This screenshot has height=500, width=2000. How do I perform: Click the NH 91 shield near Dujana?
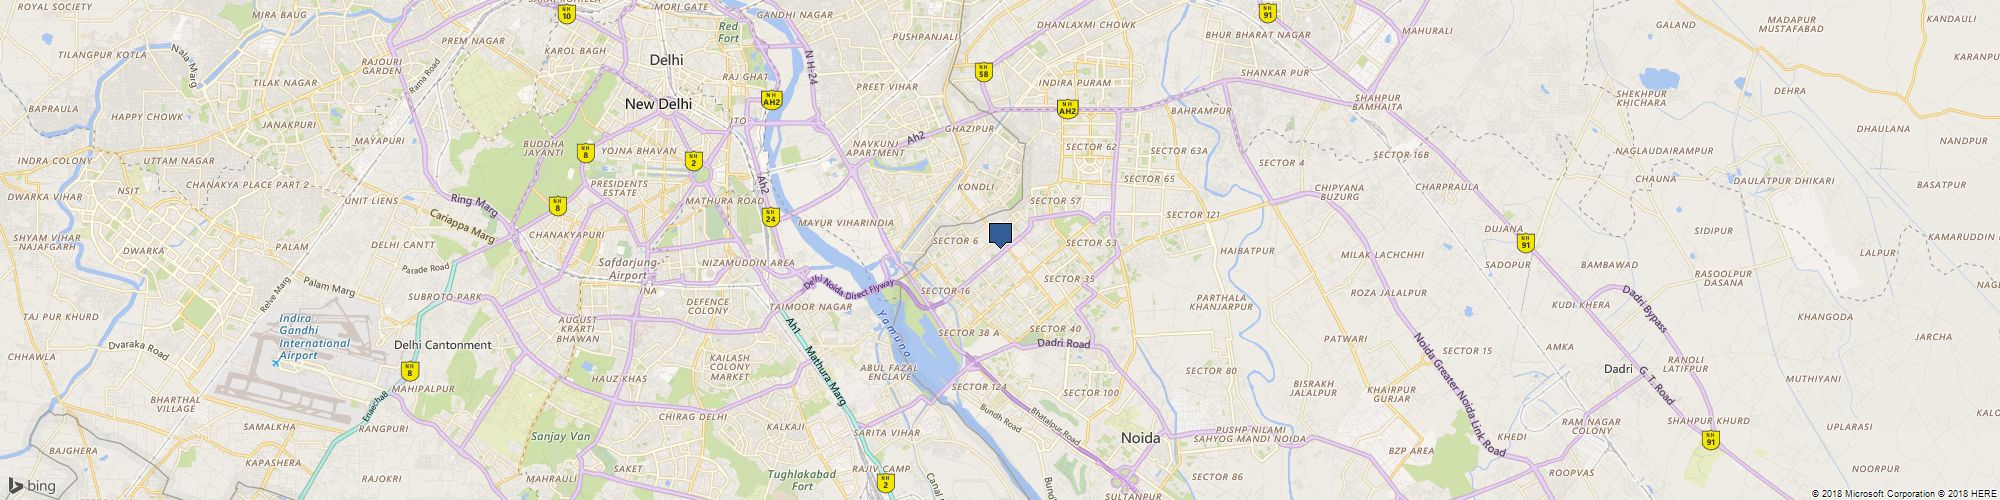[x=1525, y=242]
